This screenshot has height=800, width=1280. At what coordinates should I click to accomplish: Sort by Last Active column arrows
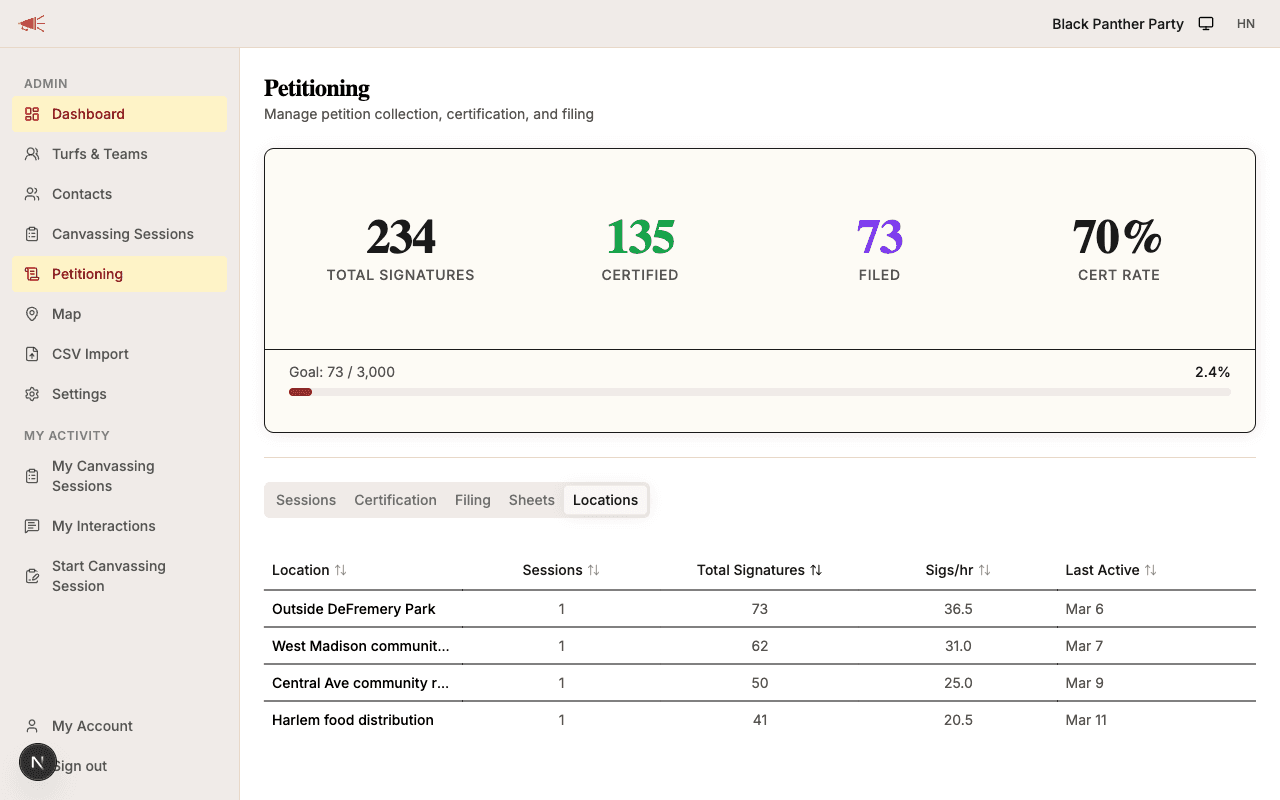(1150, 570)
